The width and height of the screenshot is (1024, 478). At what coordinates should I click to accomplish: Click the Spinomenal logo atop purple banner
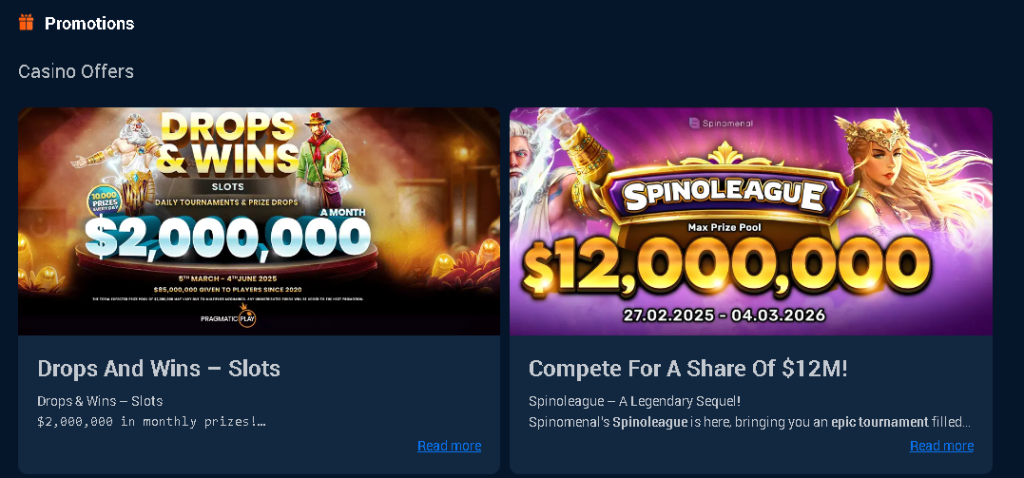point(720,123)
